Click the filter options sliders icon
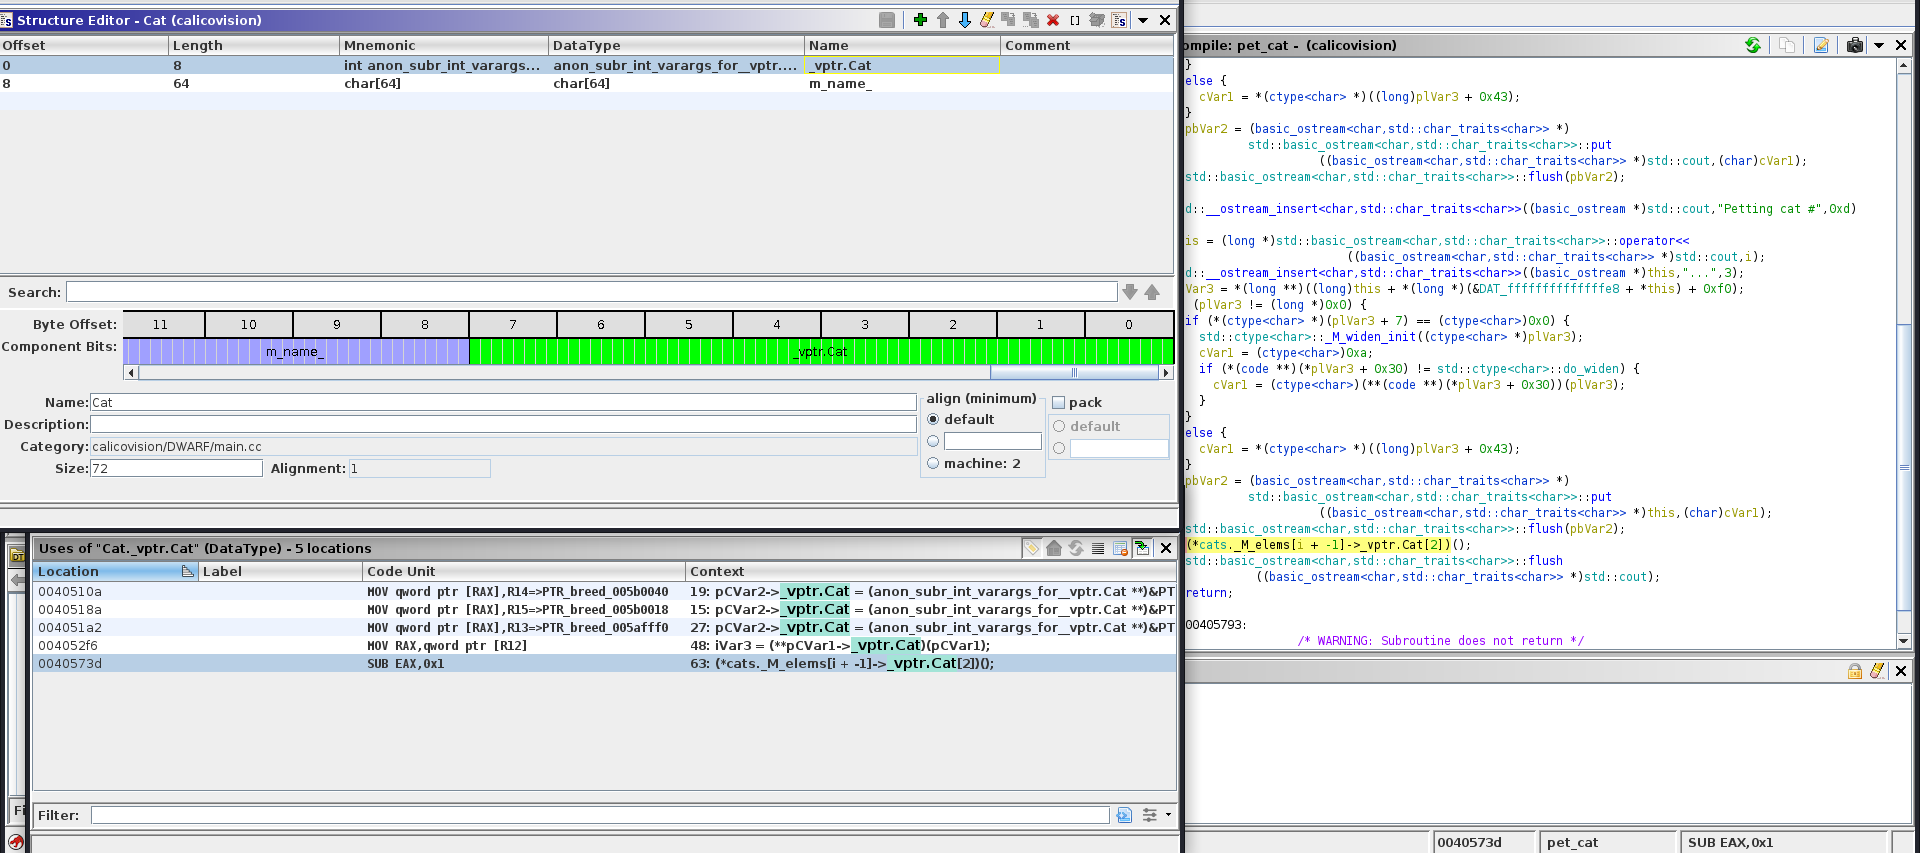This screenshot has width=1920, height=853. point(1150,815)
